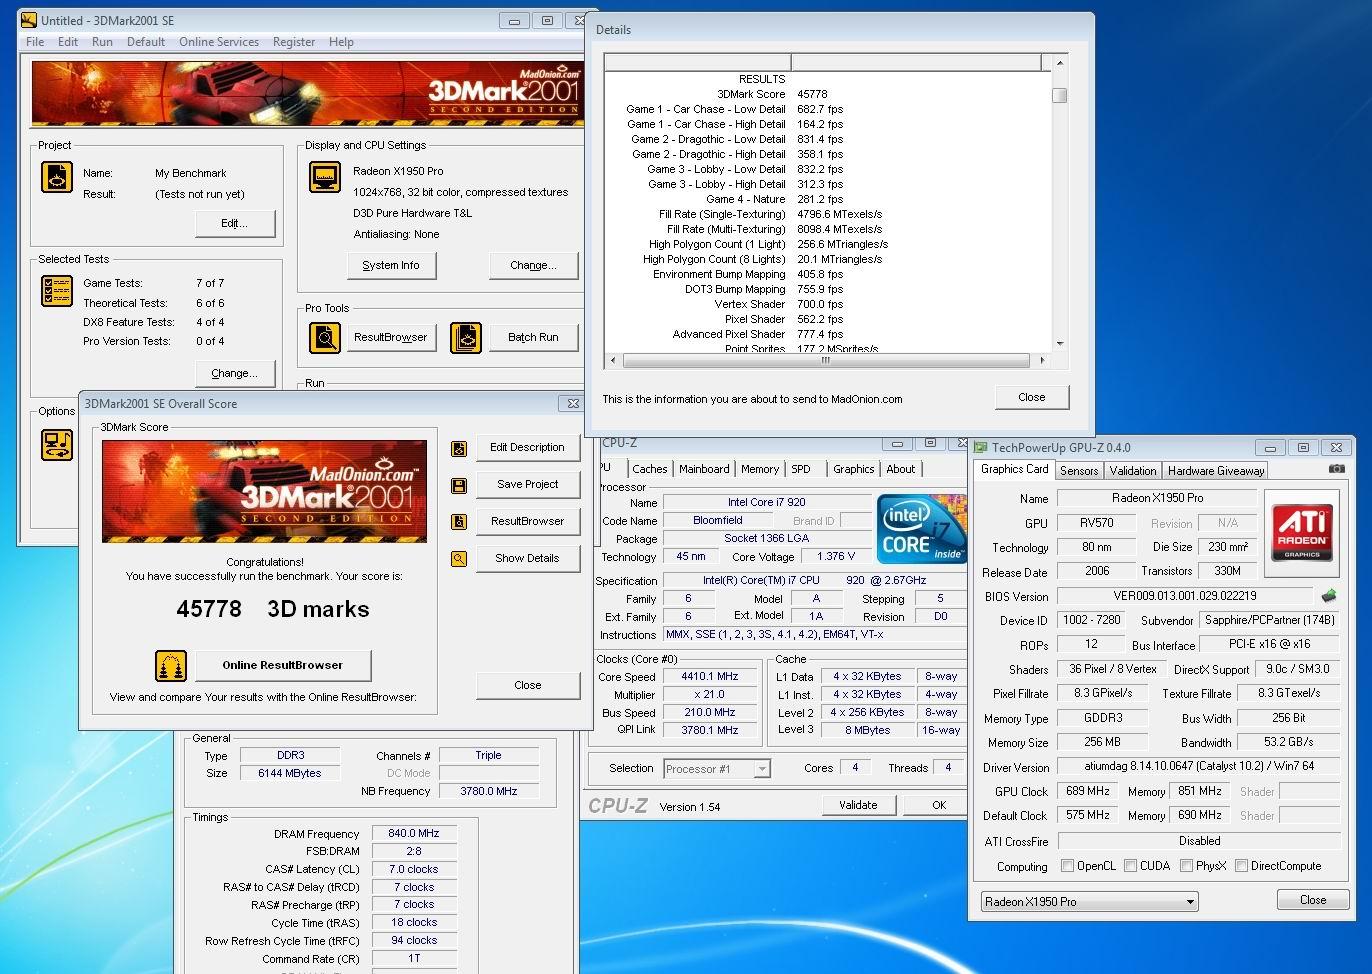Open the Online Services menu

(x=219, y=42)
